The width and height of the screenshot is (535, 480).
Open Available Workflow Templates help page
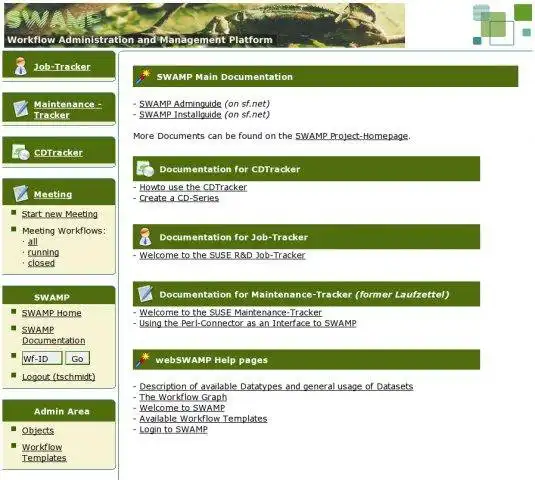click(203, 419)
